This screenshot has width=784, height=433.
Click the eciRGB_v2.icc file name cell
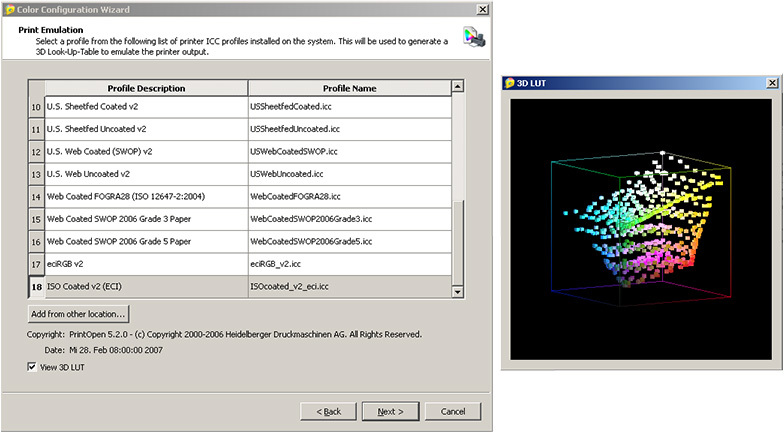point(350,264)
